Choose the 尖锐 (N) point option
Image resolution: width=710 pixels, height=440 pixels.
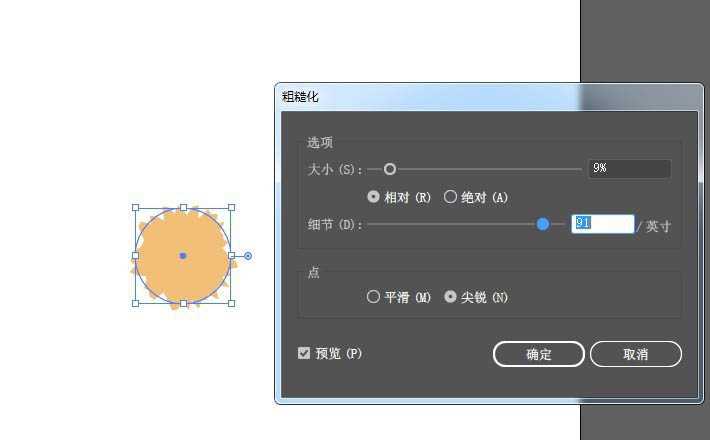[451, 297]
